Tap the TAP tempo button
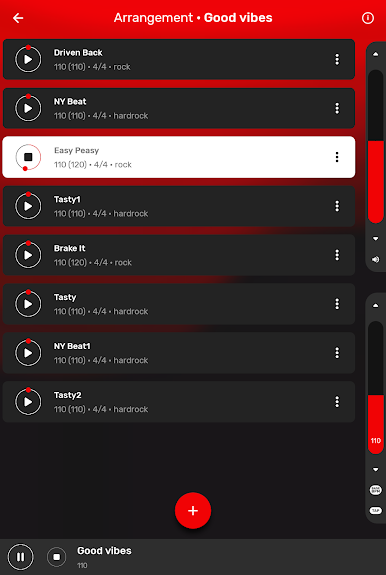This screenshot has width=386, height=575. coord(375,510)
